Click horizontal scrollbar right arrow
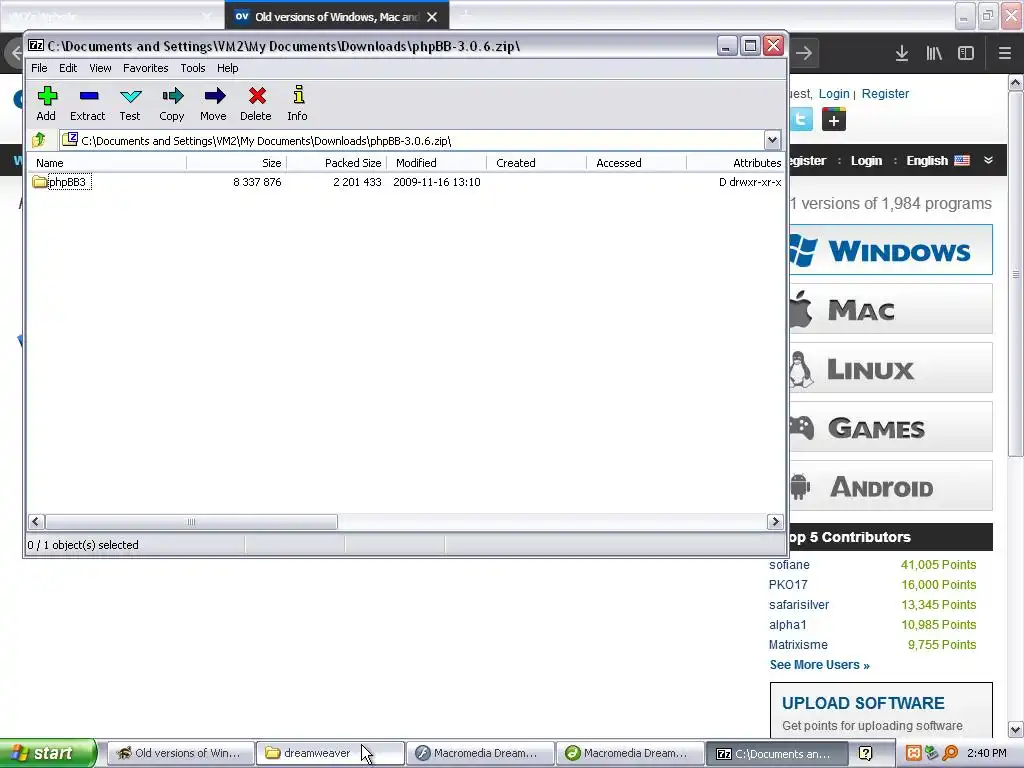The image size is (1024, 768). (x=775, y=522)
